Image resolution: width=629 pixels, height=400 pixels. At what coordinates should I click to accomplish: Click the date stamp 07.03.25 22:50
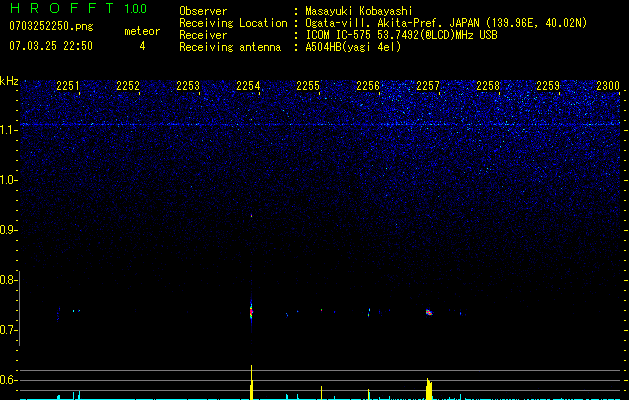tap(50, 46)
